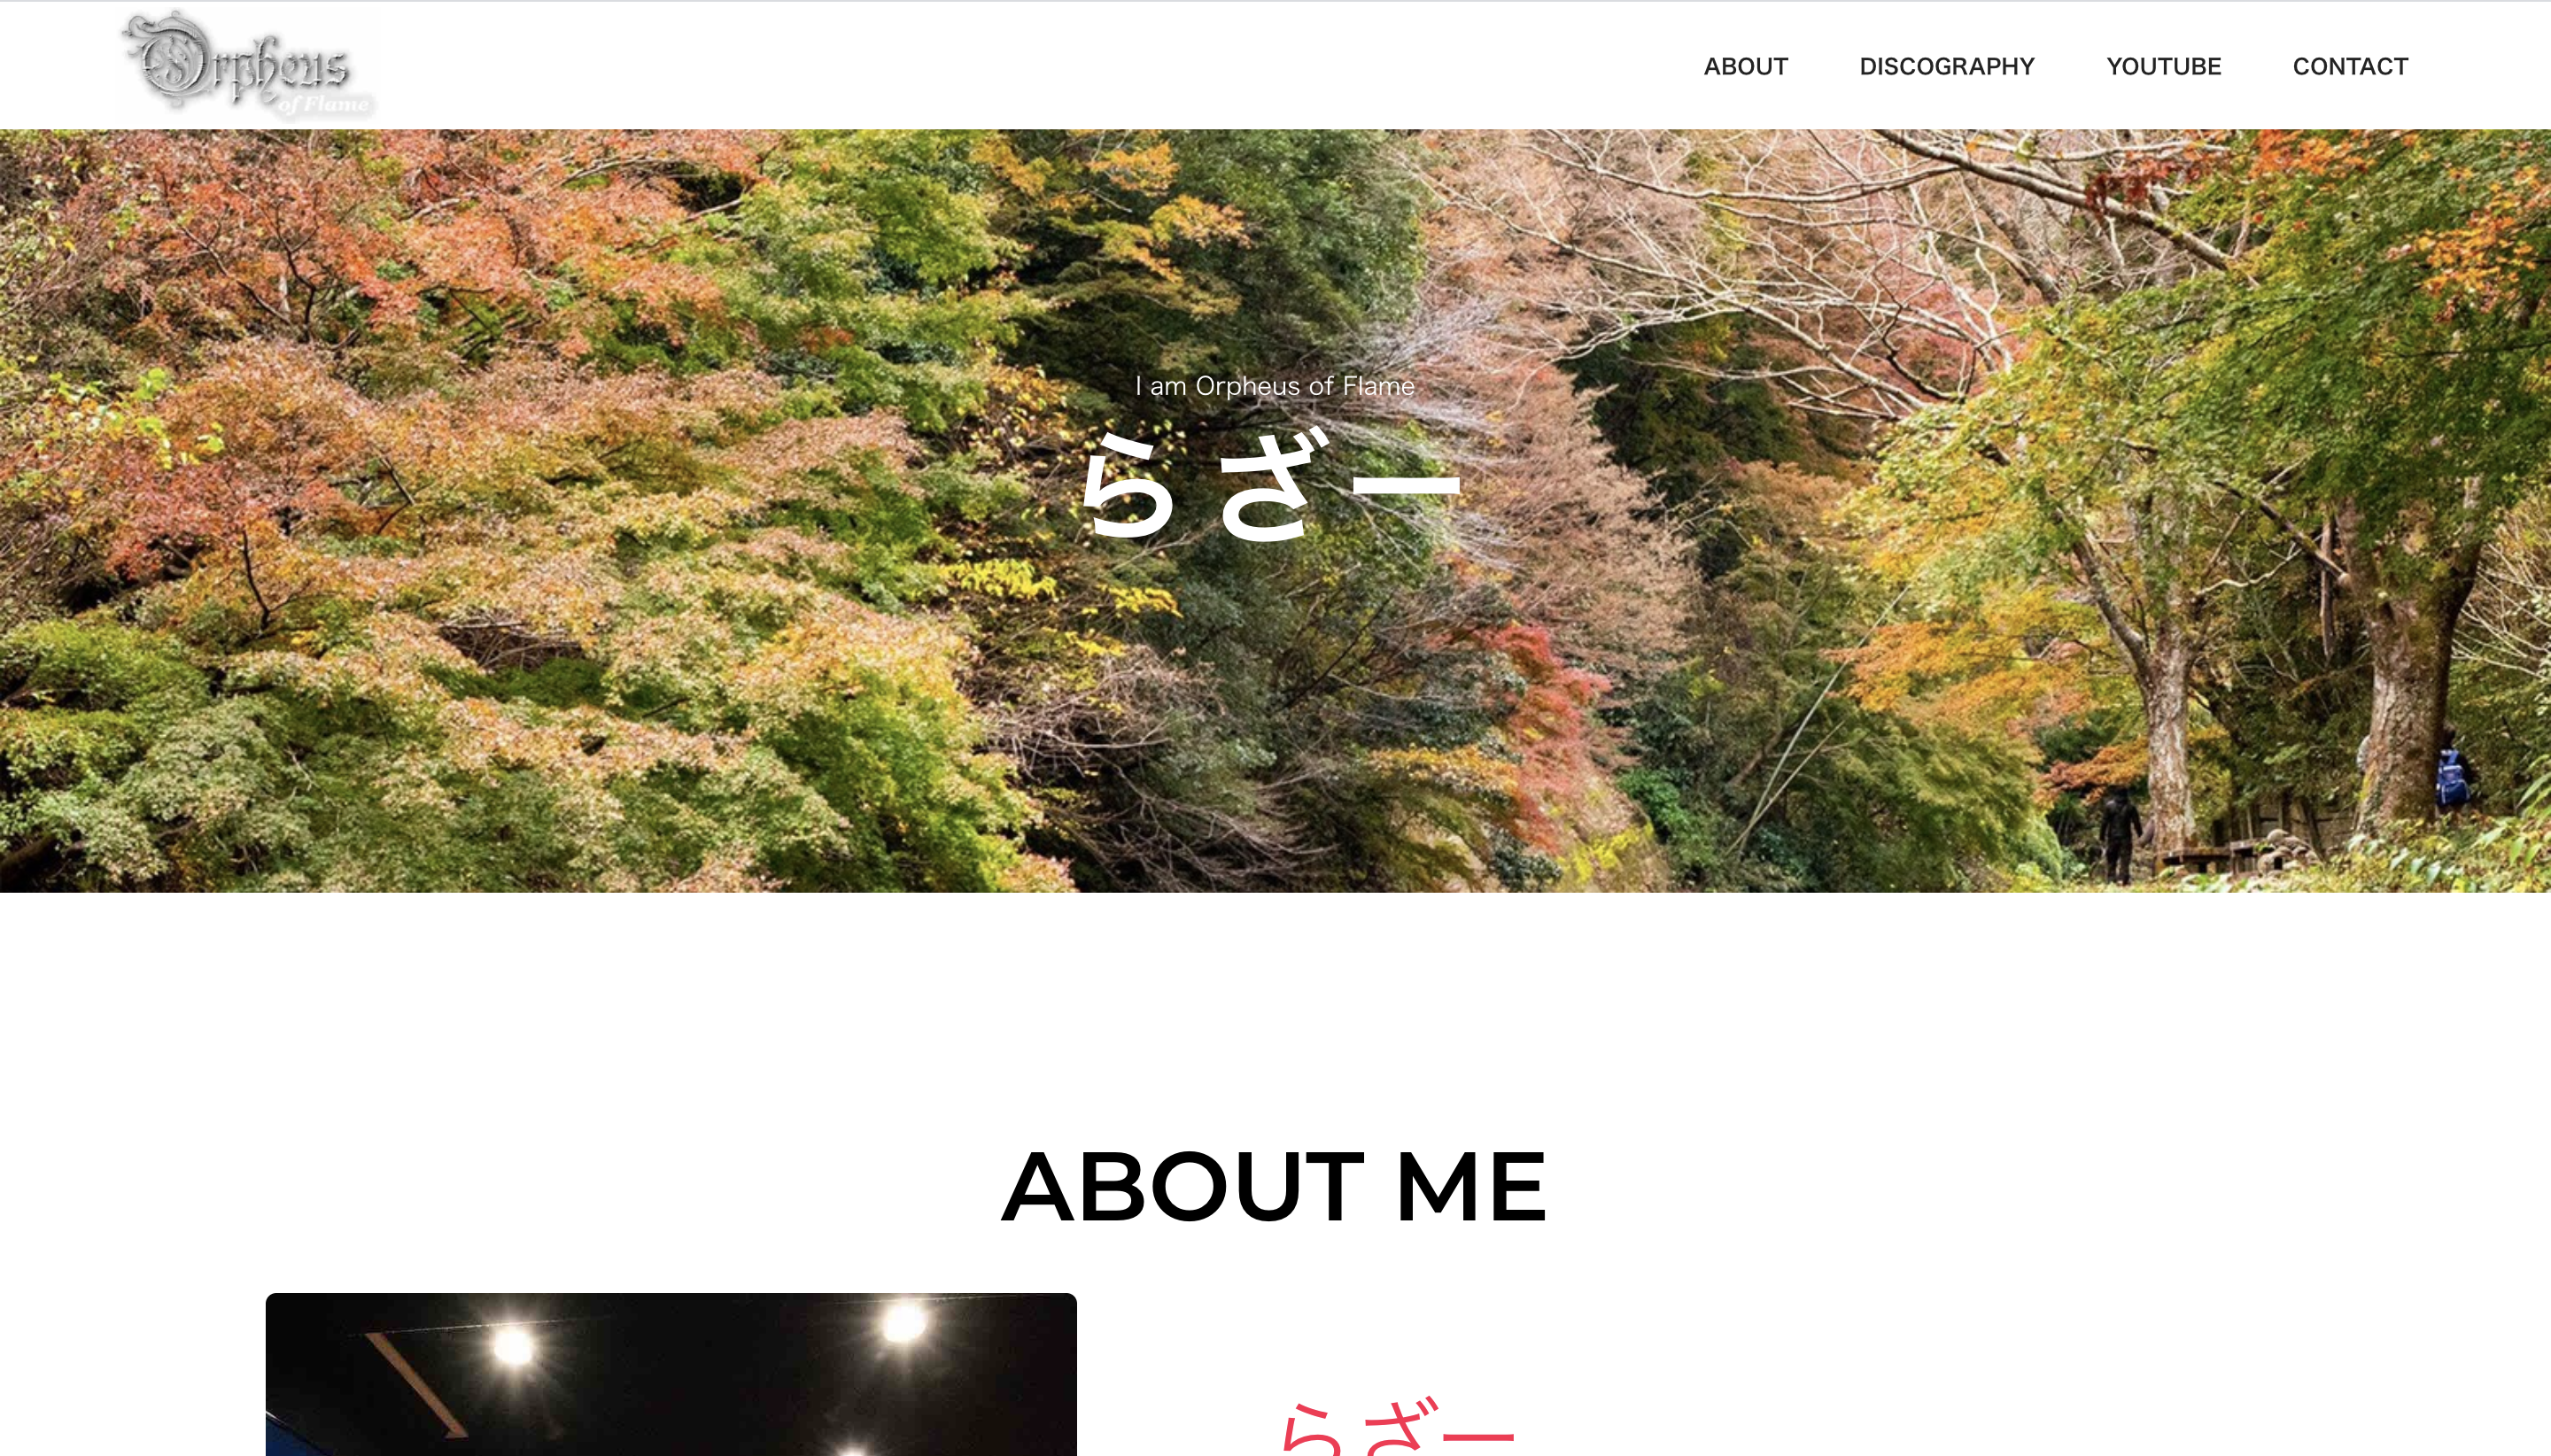2551x1456 pixels.
Task: Click the red らざー name text
Action: pos(1398,1426)
